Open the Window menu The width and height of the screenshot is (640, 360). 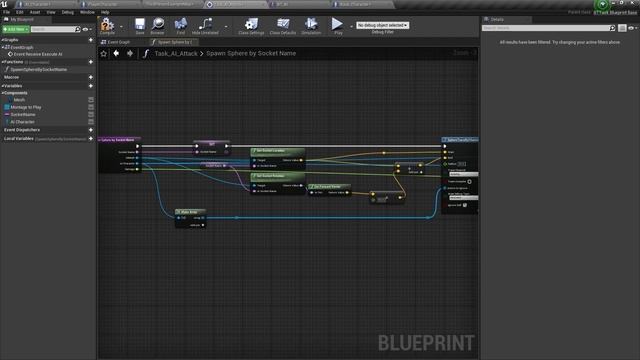pyautogui.click(x=87, y=12)
